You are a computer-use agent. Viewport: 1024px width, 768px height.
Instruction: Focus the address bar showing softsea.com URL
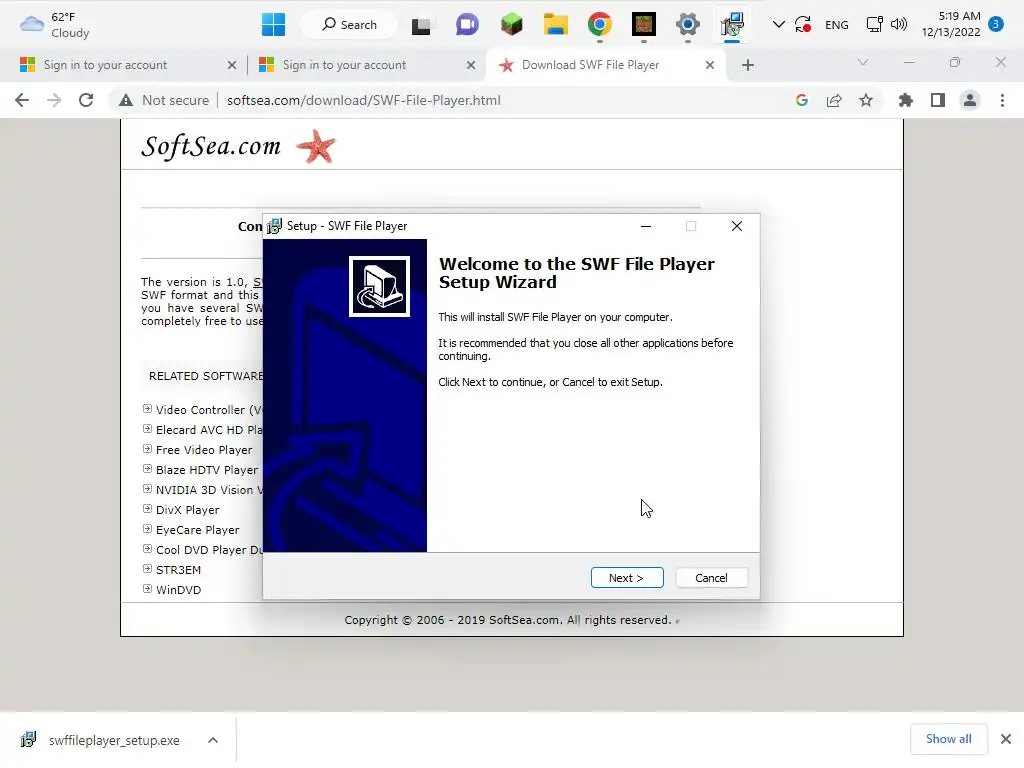(x=364, y=101)
